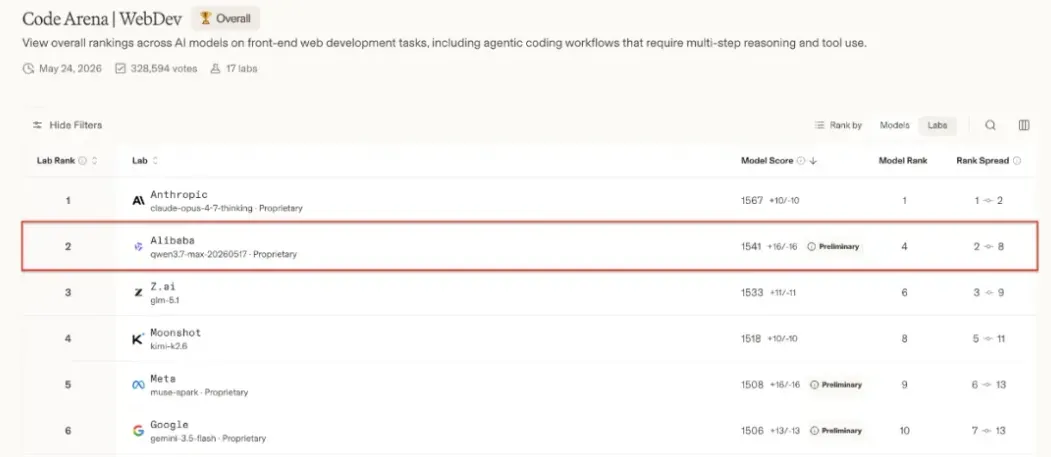Image resolution: width=1051 pixels, height=457 pixels.
Task: Click Alibaba's rank spread 2 to 8
Action: tap(989, 247)
